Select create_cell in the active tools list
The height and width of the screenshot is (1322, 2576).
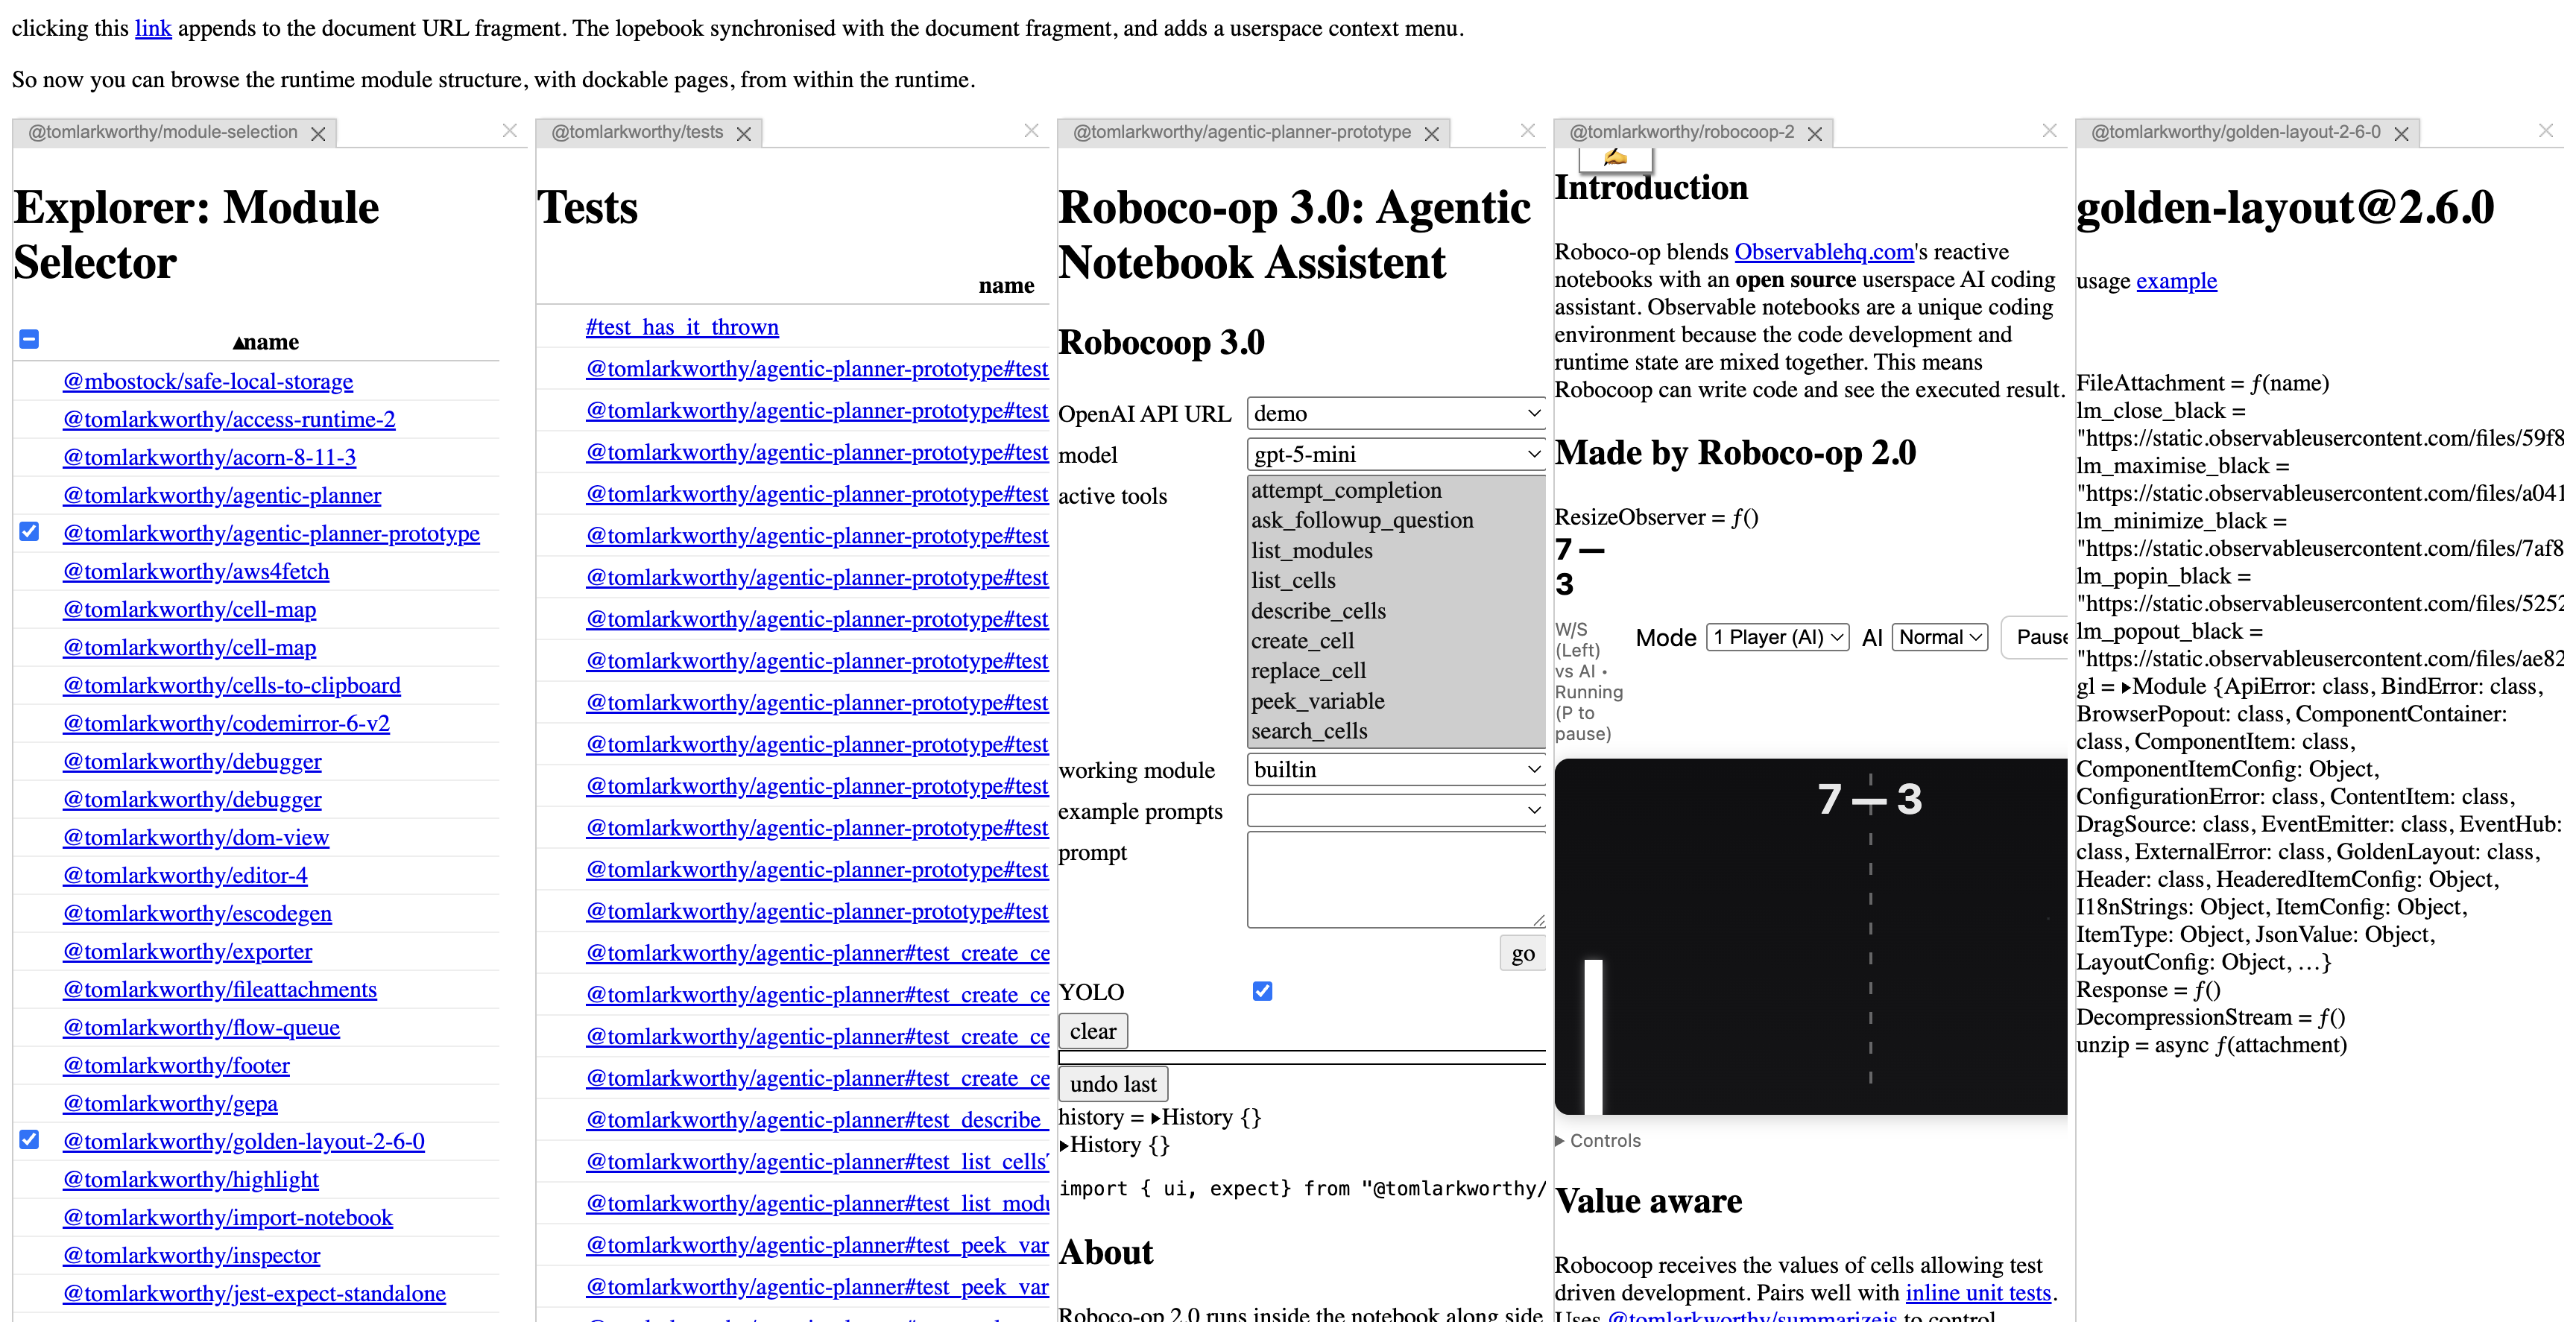point(1302,641)
